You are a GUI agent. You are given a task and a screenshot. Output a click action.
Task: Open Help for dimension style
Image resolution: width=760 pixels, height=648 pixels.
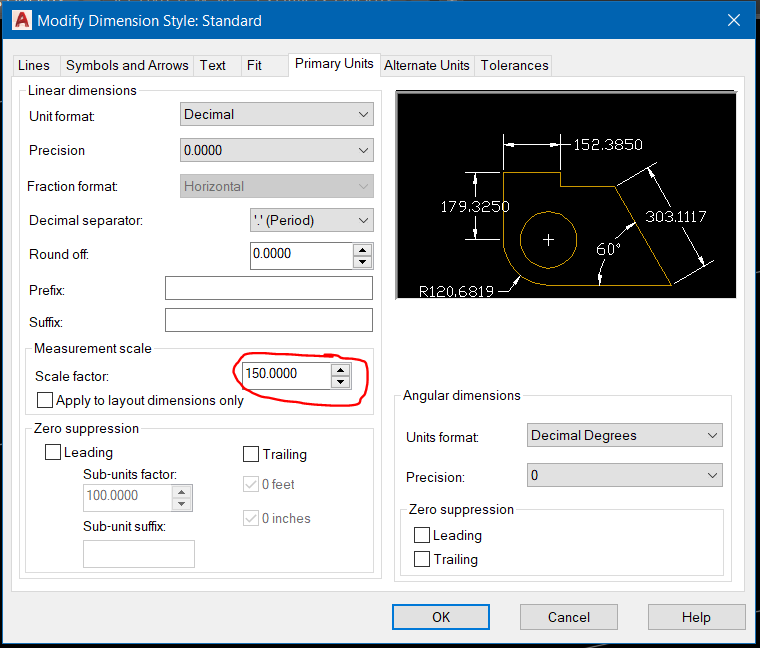pos(697,617)
